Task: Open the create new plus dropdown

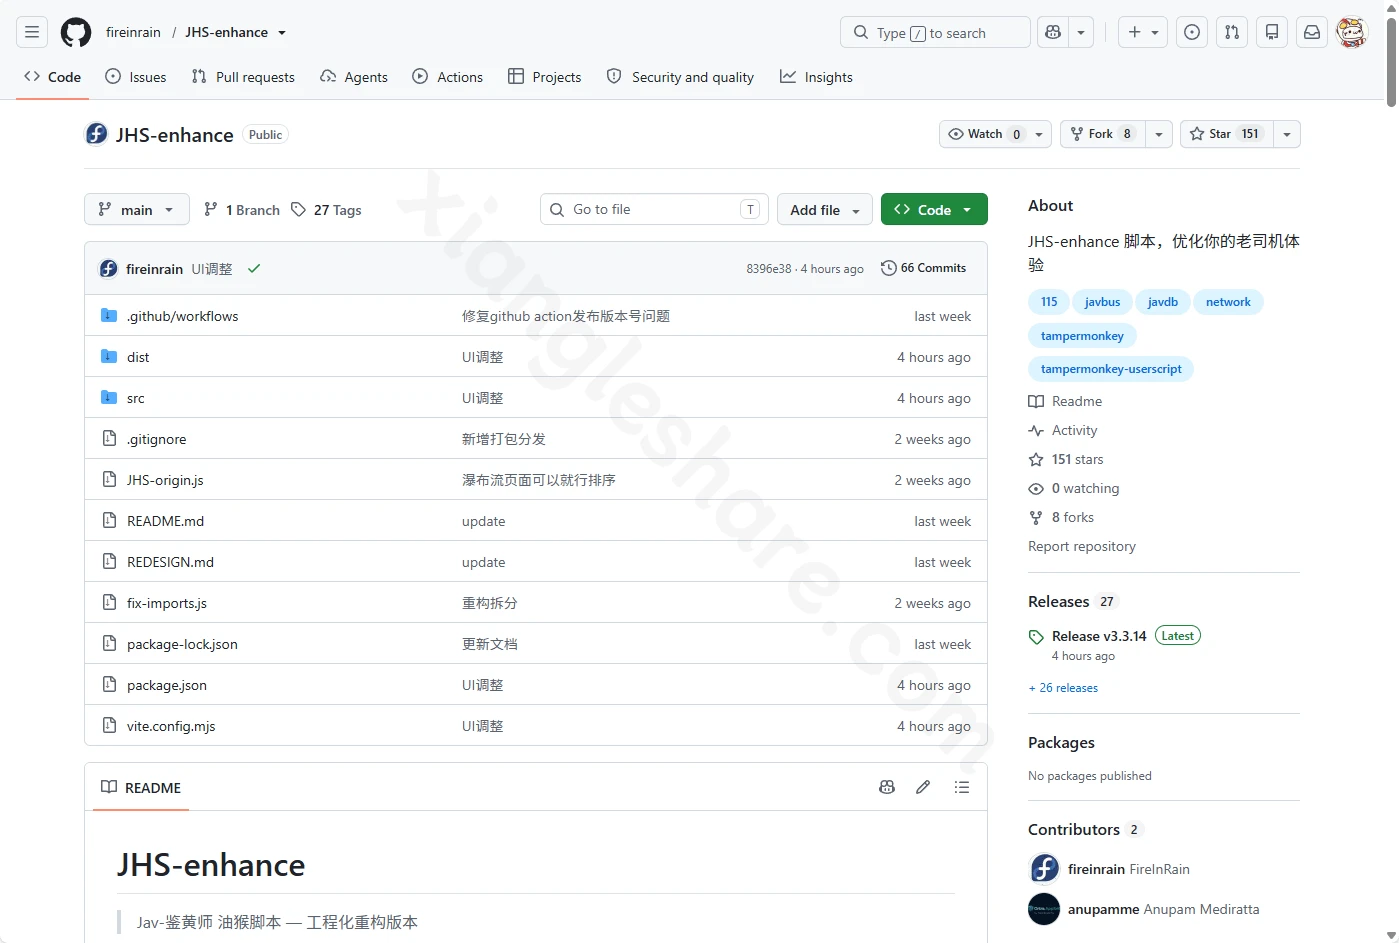Action: coord(1143,32)
